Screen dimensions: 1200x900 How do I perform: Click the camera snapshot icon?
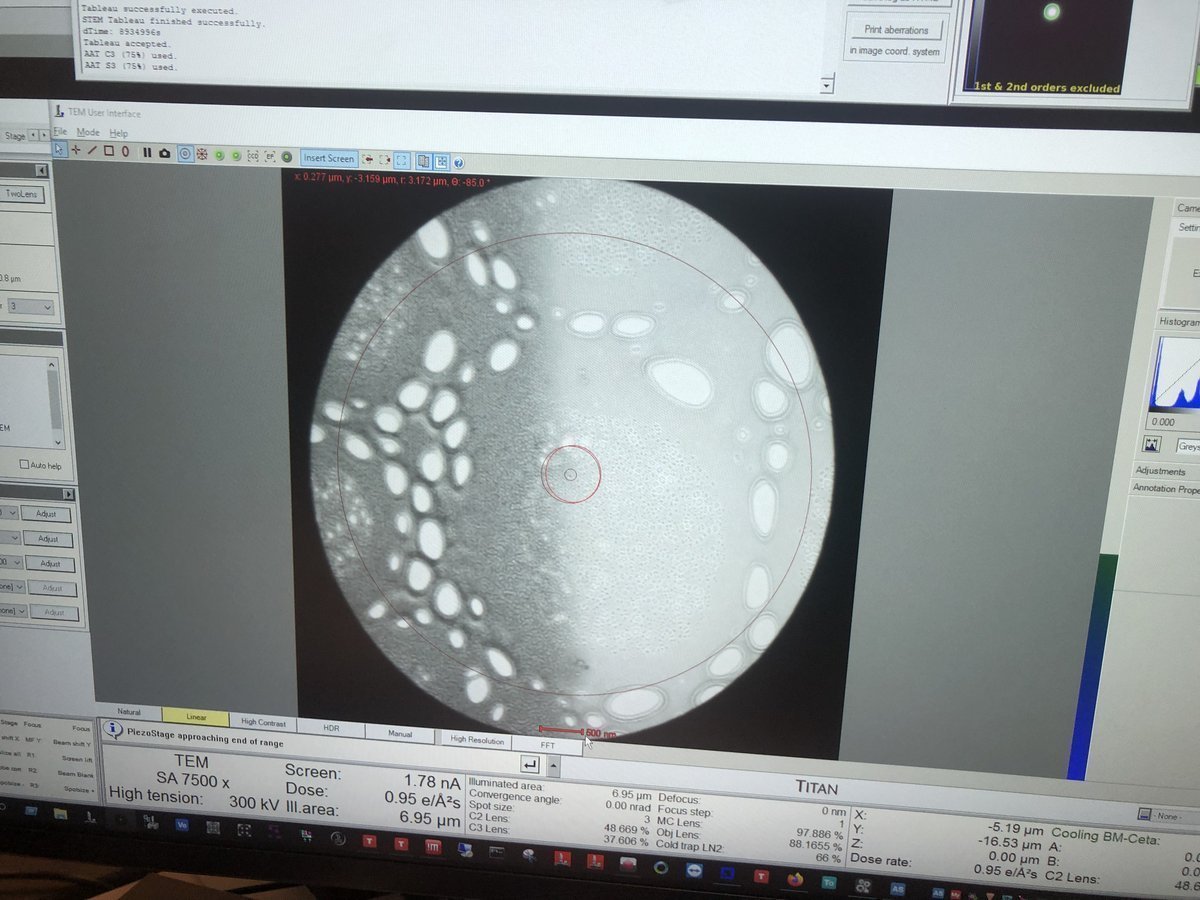[165, 153]
